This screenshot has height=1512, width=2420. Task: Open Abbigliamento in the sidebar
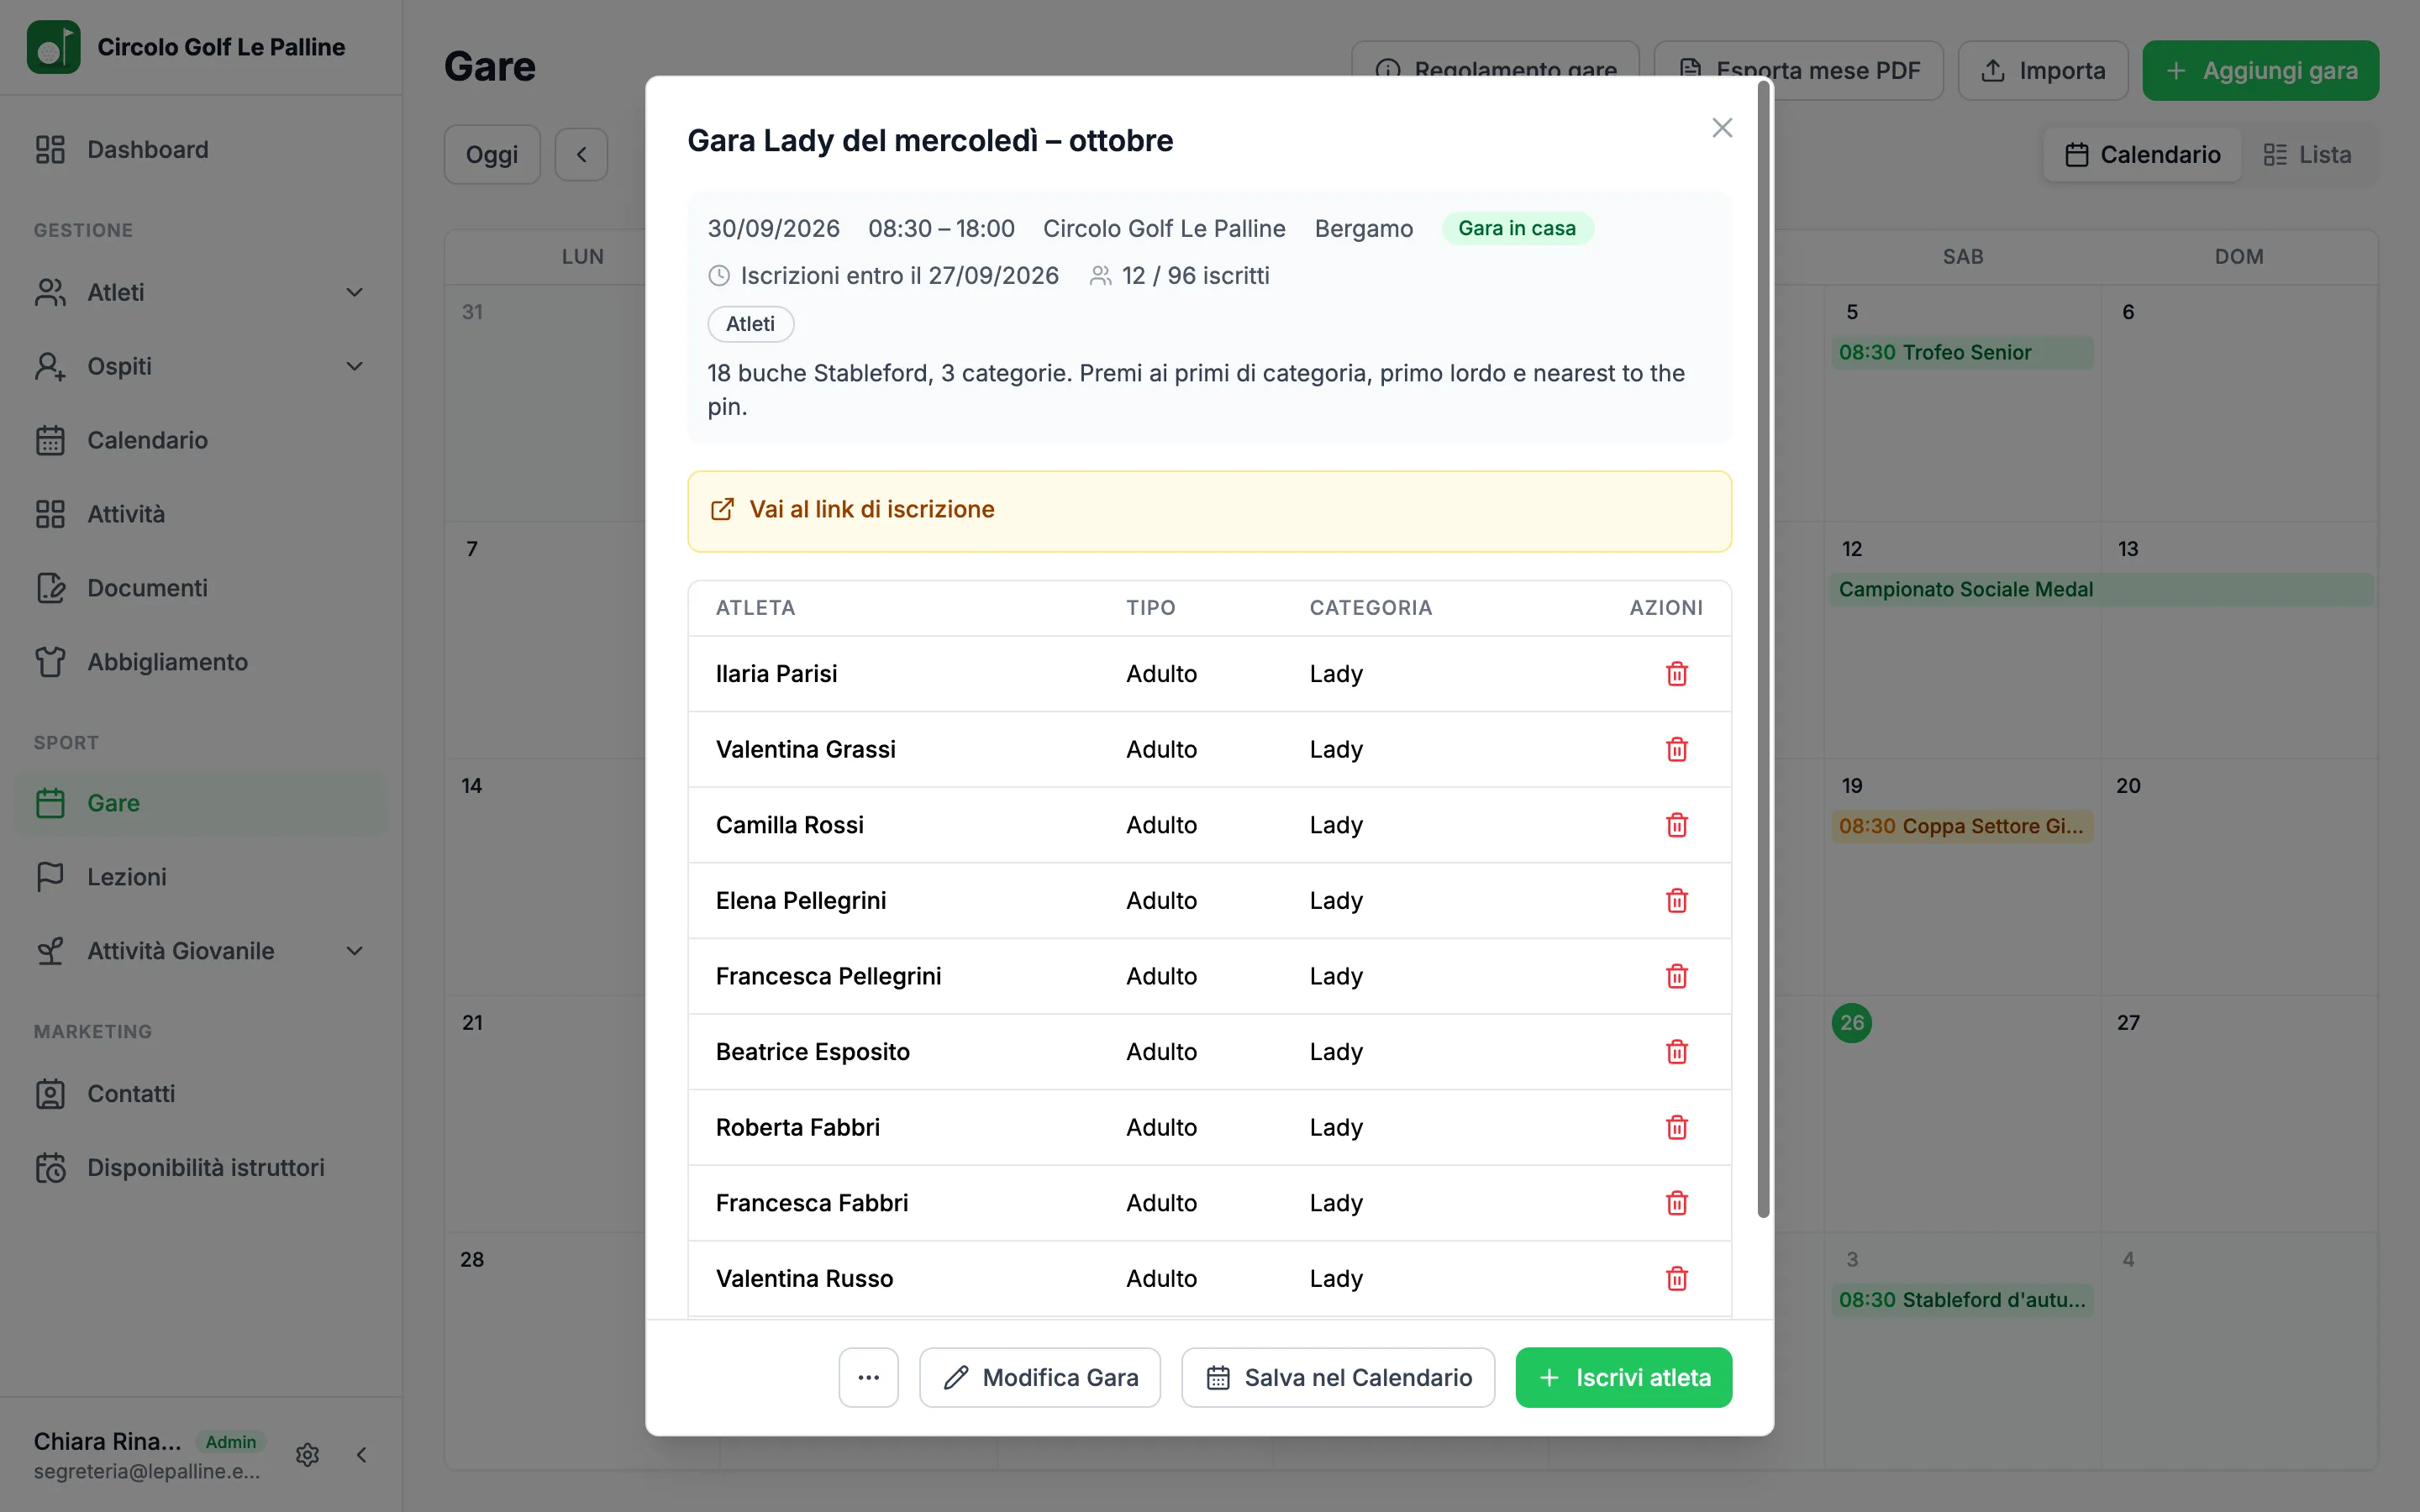(201, 662)
